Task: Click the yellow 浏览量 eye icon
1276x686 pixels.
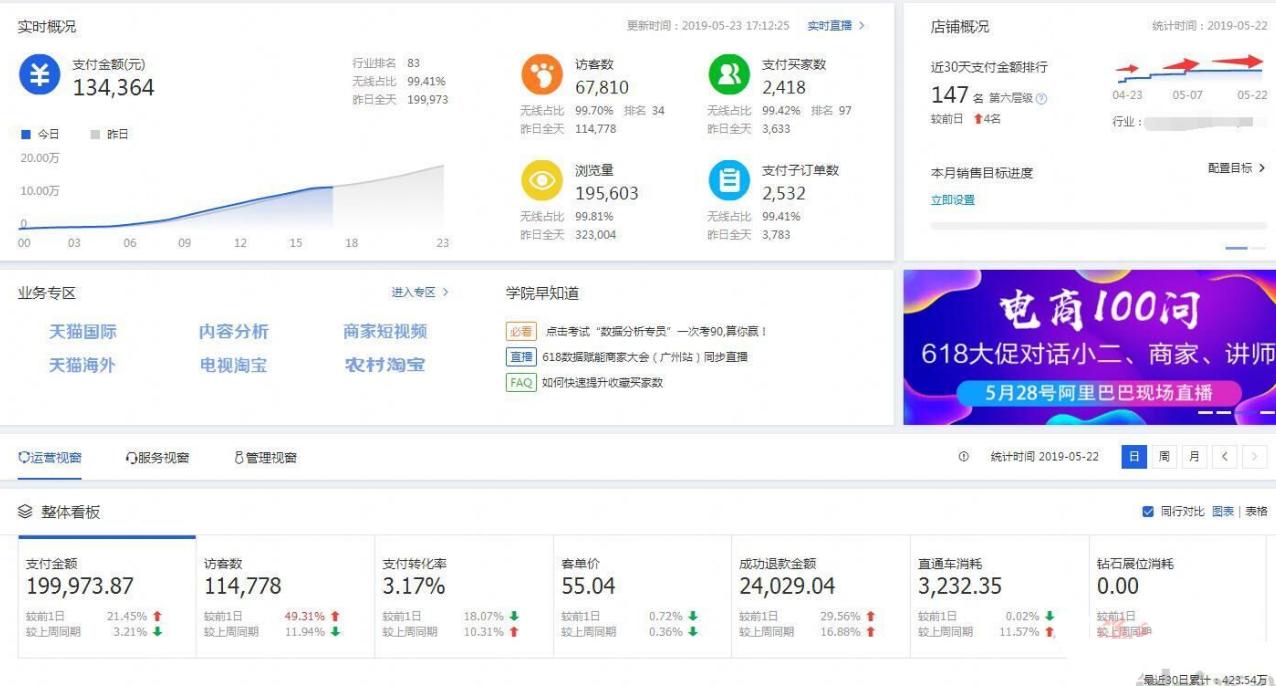Action: [542, 180]
